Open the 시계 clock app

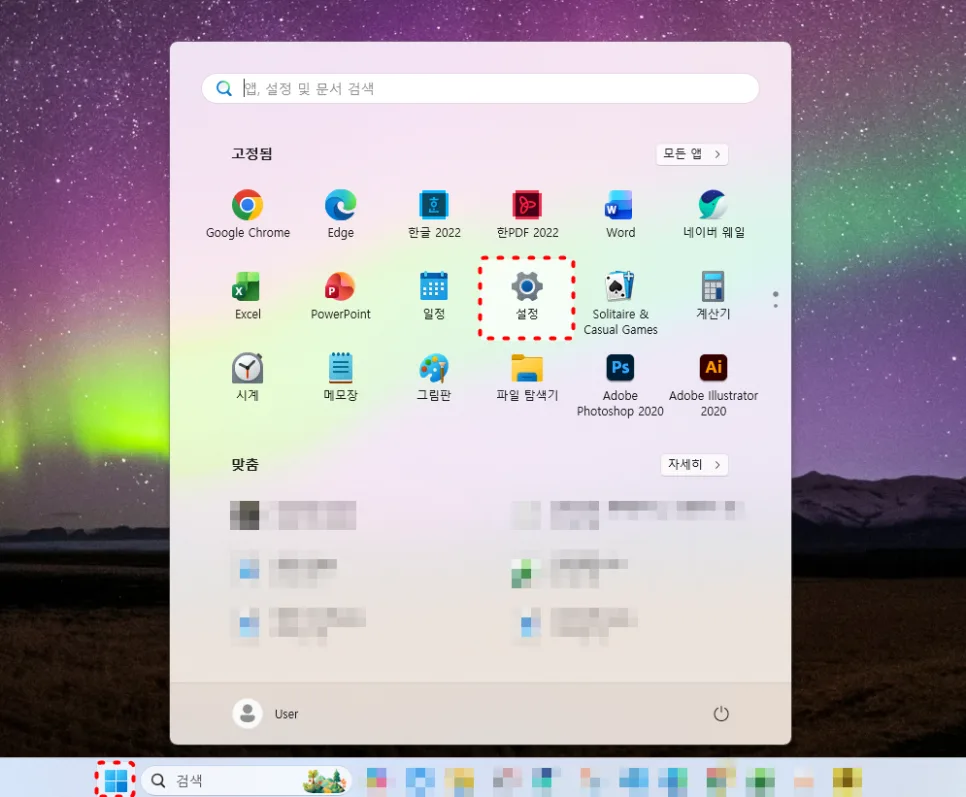click(248, 368)
